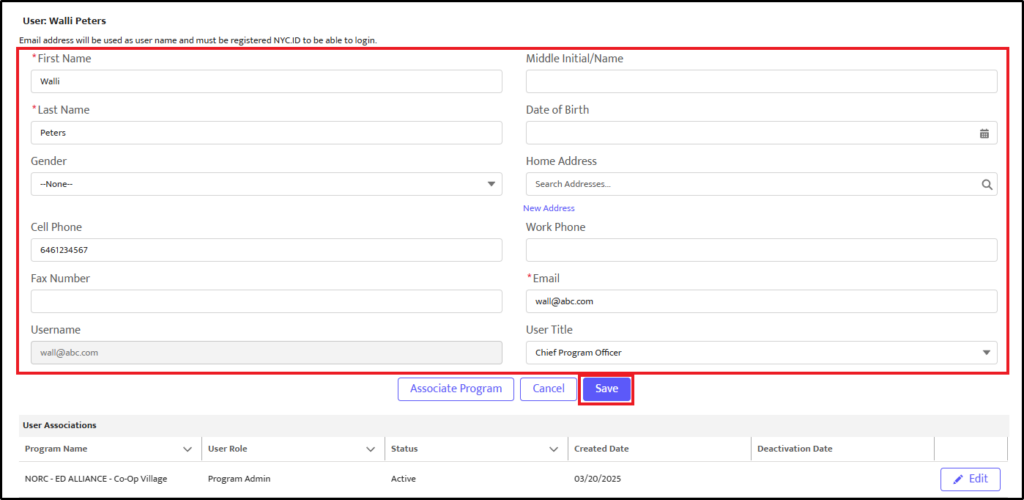The image size is (1024, 500).
Task: Click the Program Admin role cell
Action: pyautogui.click(x=239, y=478)
